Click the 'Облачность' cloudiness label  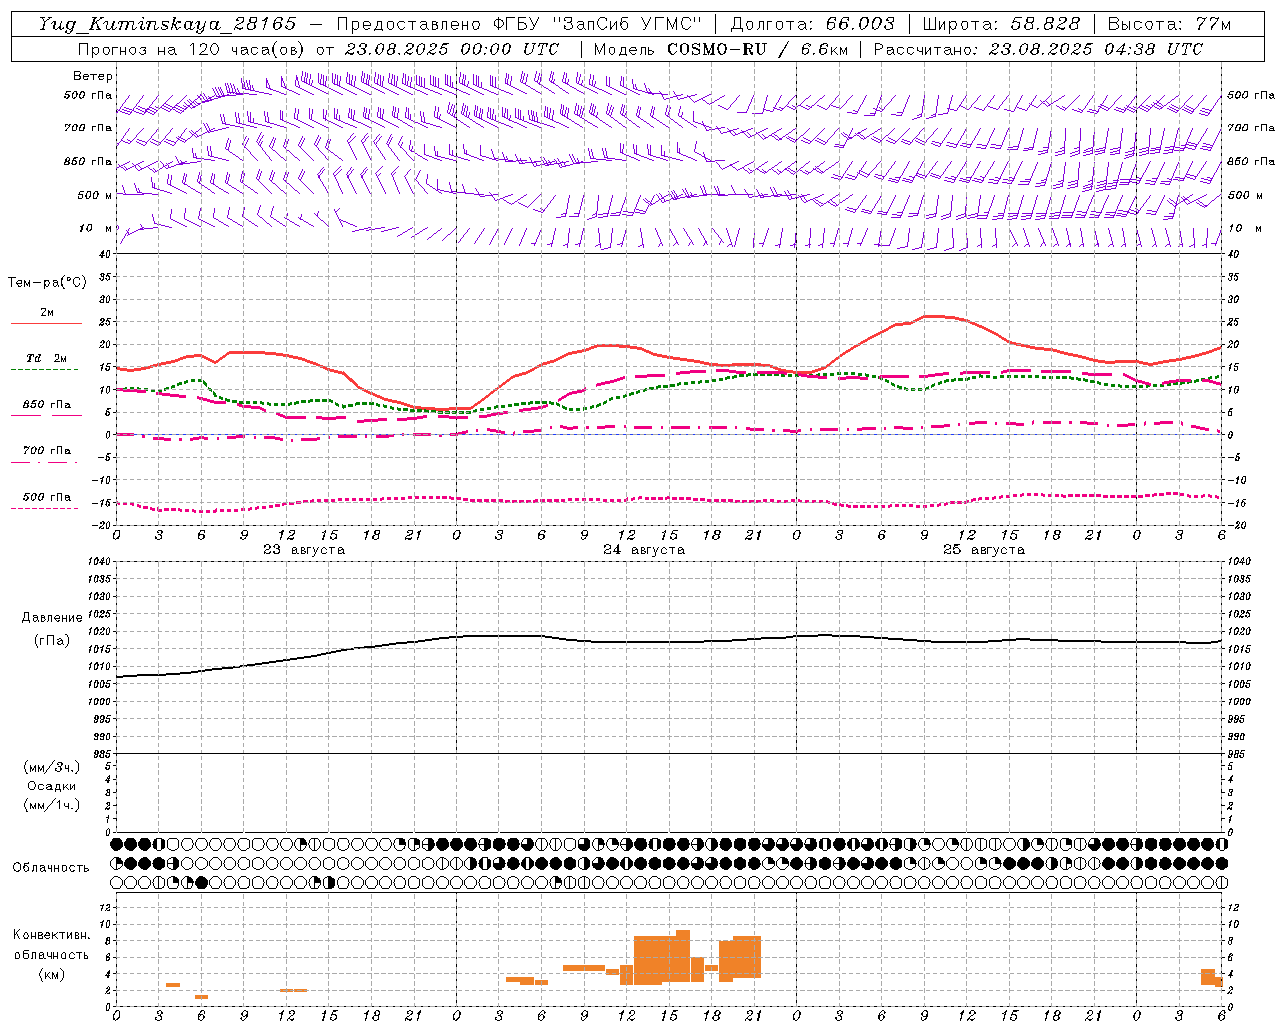coord(51,868)
